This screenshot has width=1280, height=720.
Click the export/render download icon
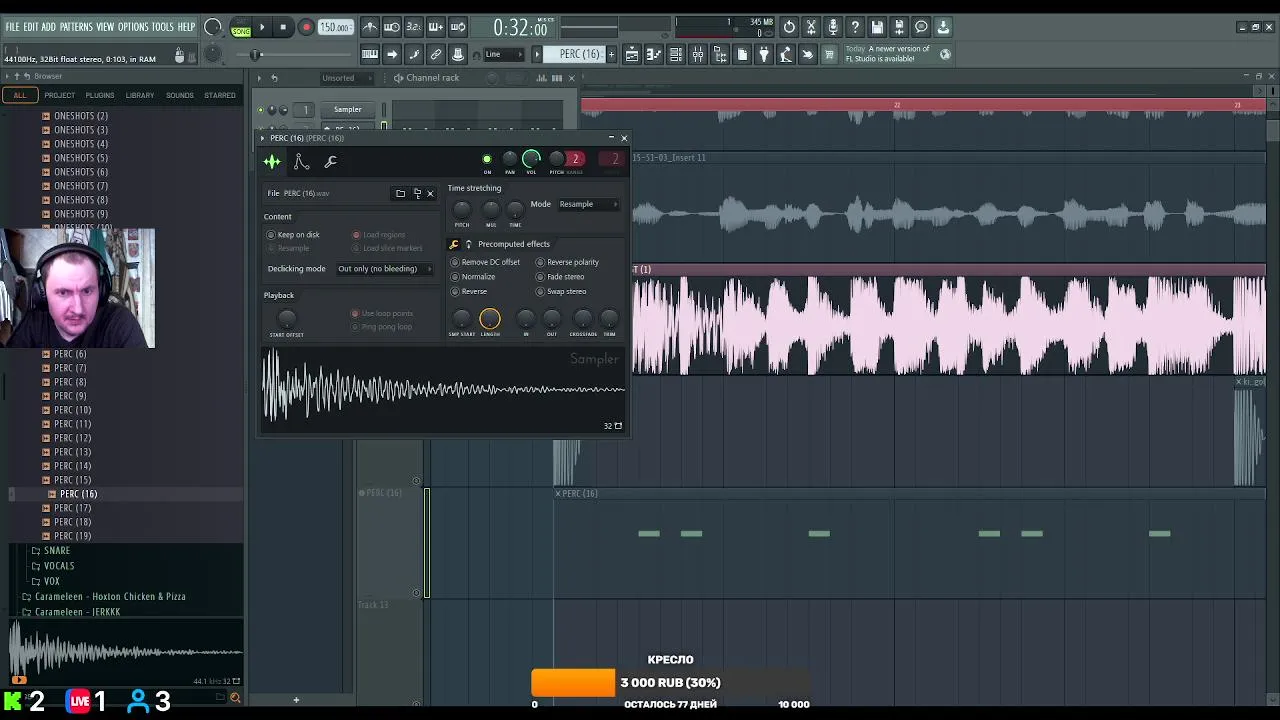943,27
